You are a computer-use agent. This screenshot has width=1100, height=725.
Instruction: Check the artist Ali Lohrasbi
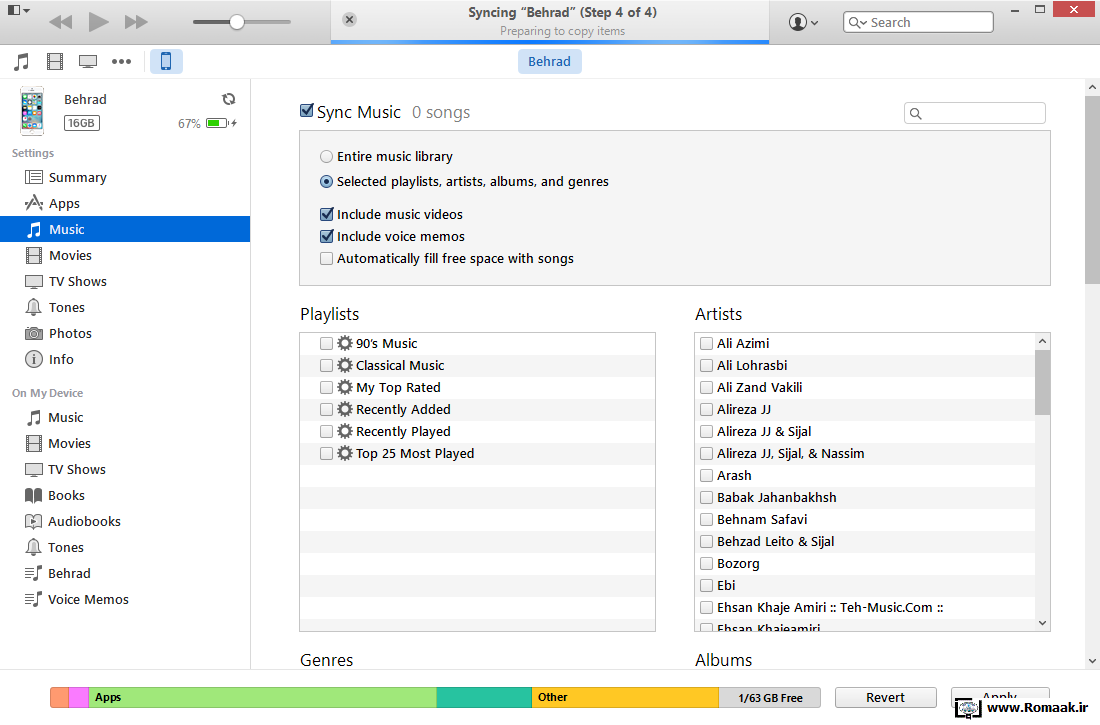click(x=706, y=366)
